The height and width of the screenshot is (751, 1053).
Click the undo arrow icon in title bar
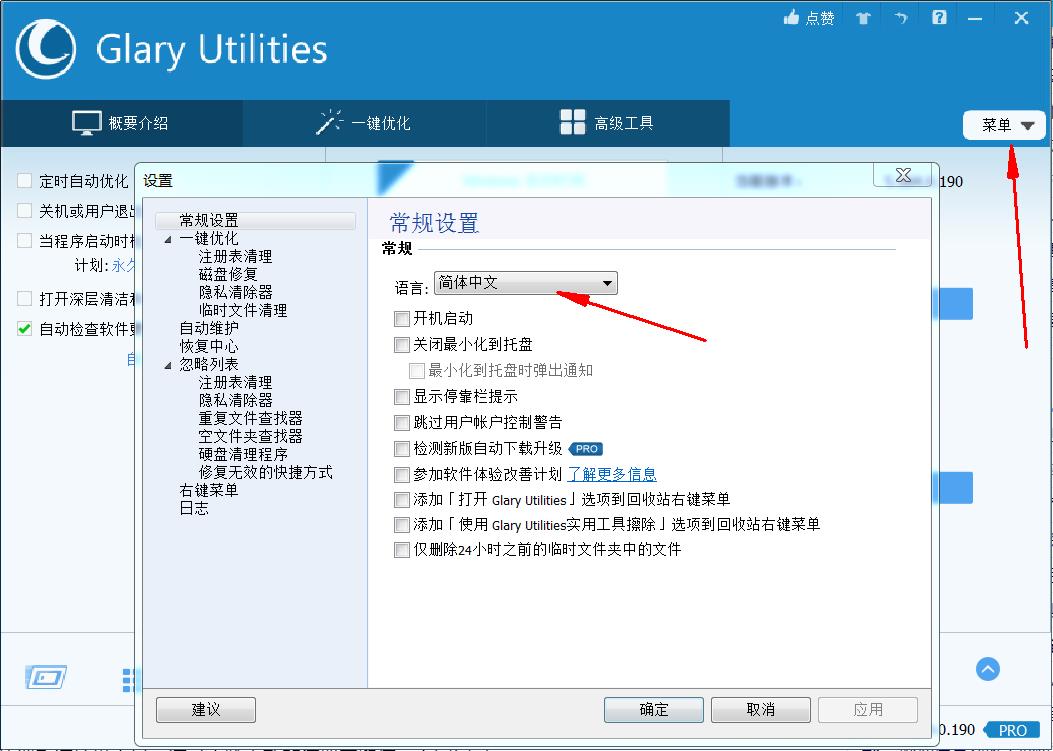[901, 18]
